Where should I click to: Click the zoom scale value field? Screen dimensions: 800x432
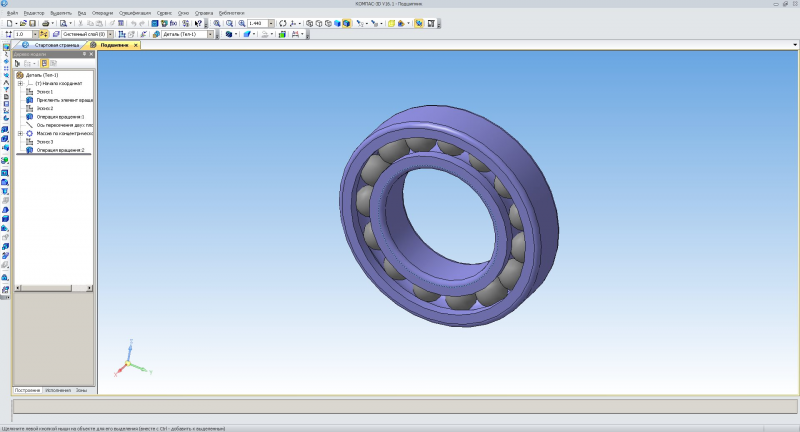(x=258, y=23)
